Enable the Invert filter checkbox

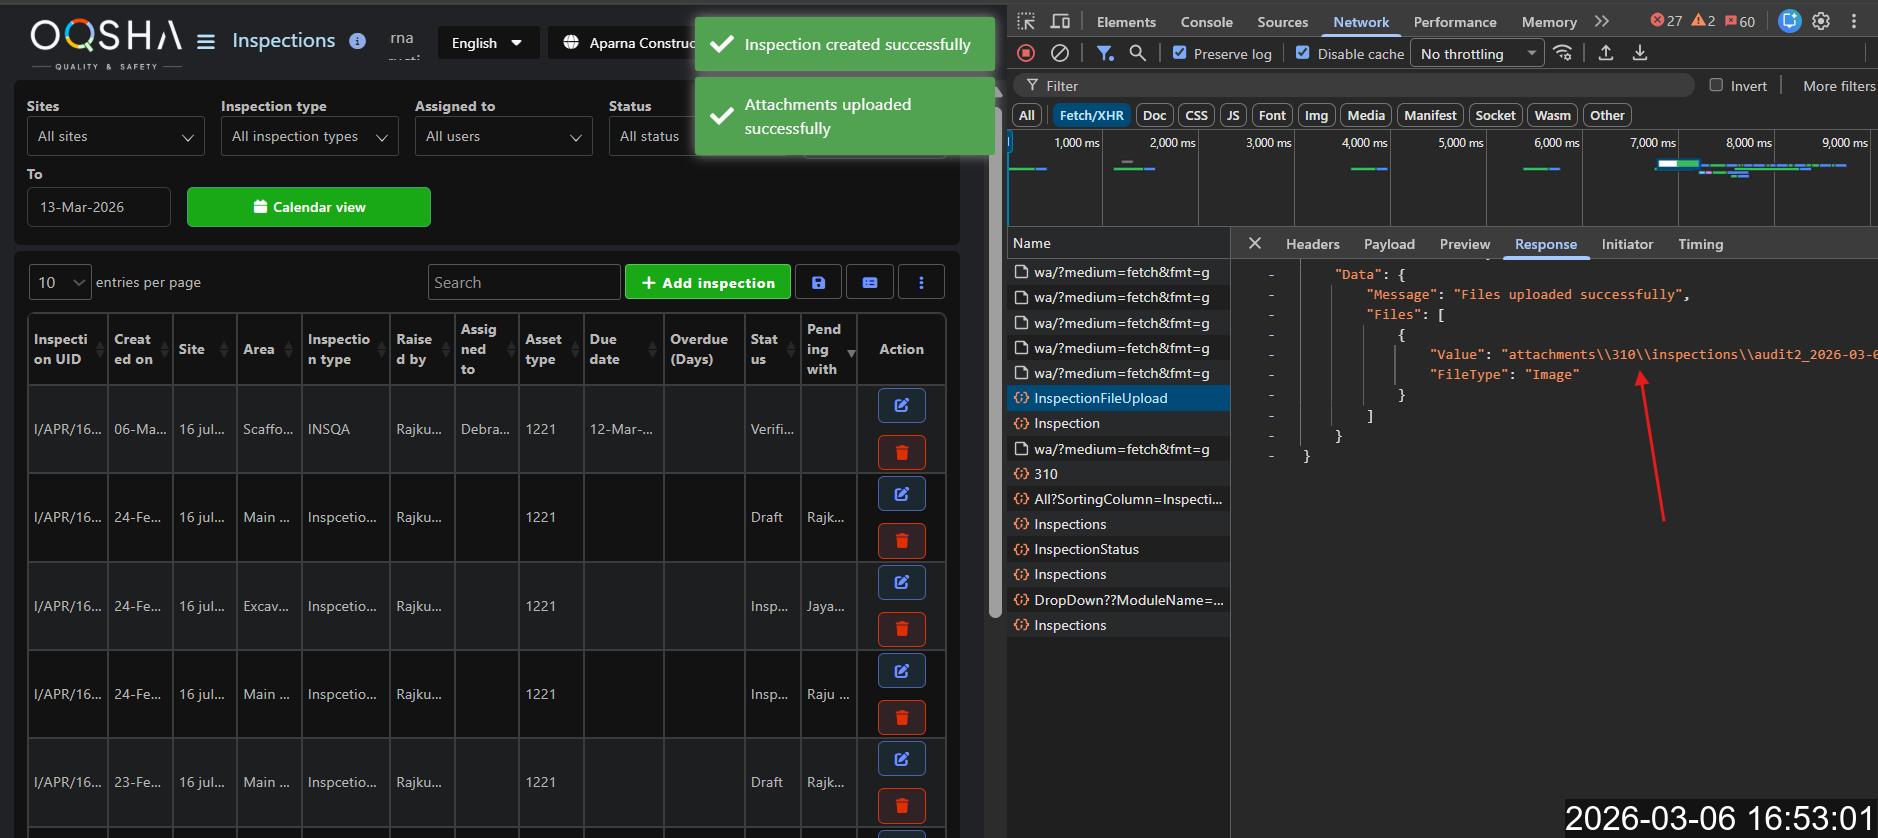(1716, 86)
